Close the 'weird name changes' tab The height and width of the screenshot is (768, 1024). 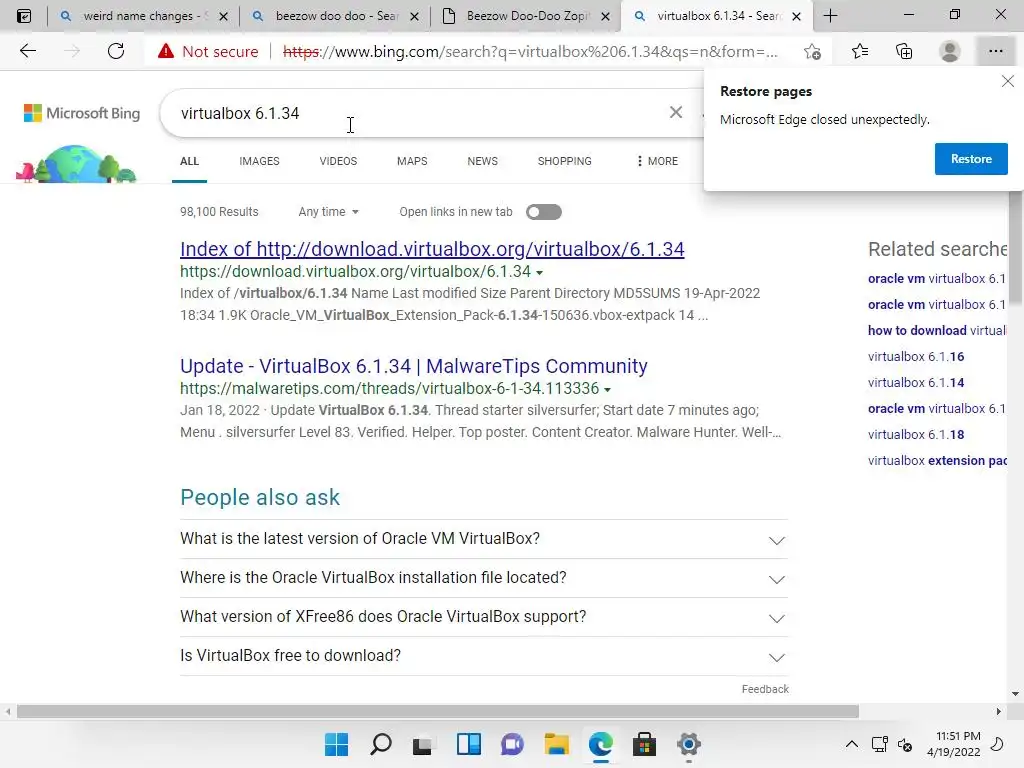[x=223, y=16]
